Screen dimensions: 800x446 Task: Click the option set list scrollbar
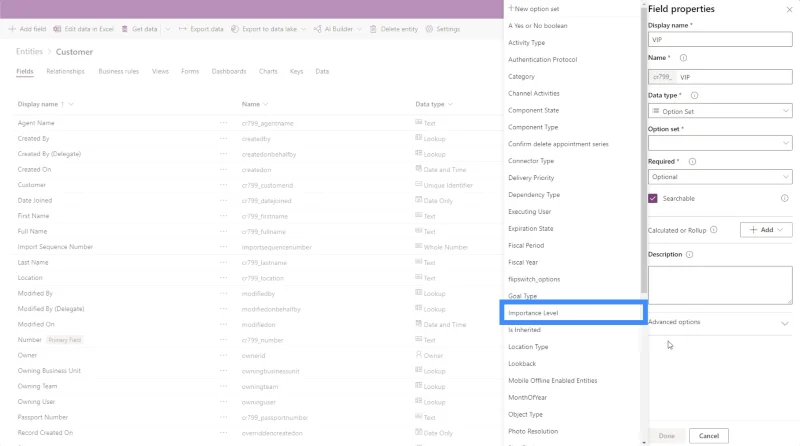click(x=644, y=148)
